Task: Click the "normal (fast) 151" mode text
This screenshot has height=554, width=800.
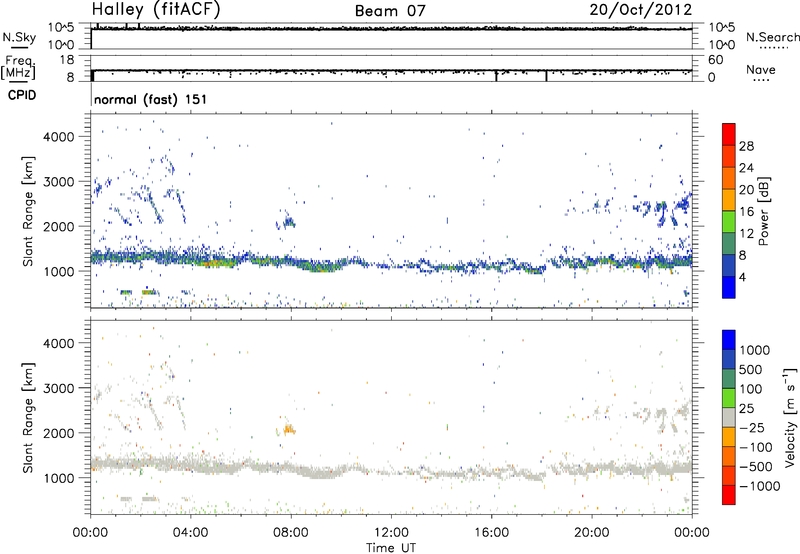Action: [151, 99]
